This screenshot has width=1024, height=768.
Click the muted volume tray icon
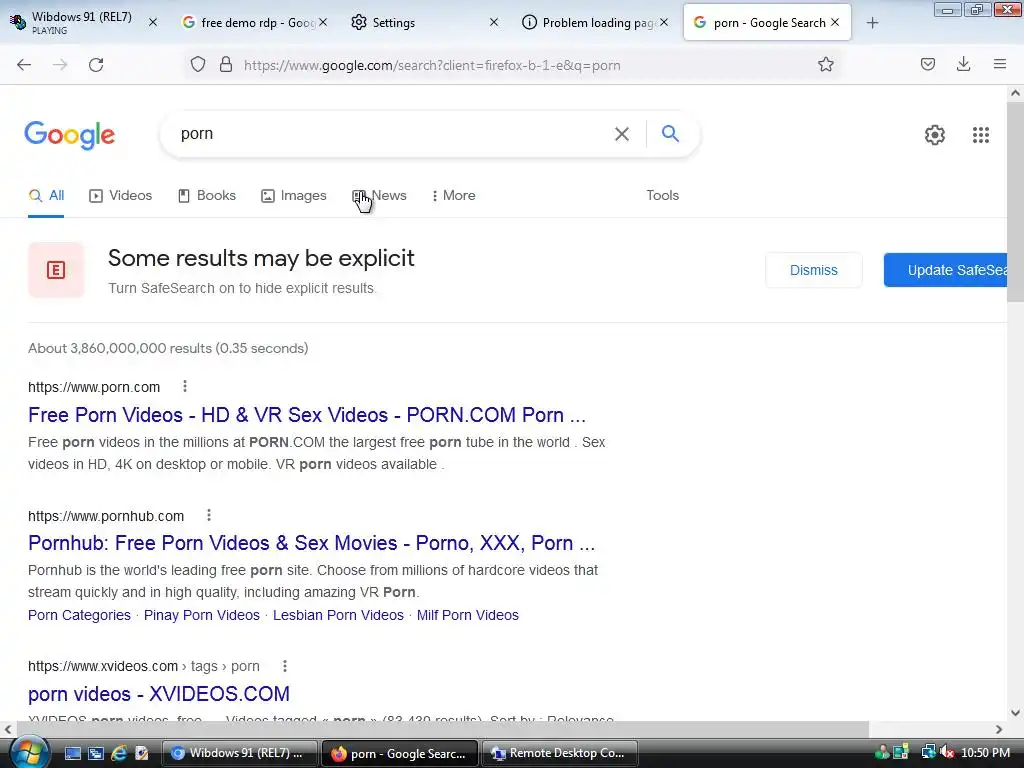click(x=946, y=753)
